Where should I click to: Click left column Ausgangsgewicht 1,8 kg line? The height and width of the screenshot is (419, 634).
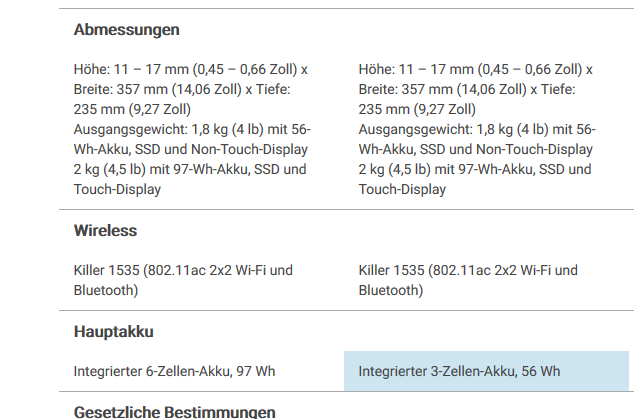192,129
